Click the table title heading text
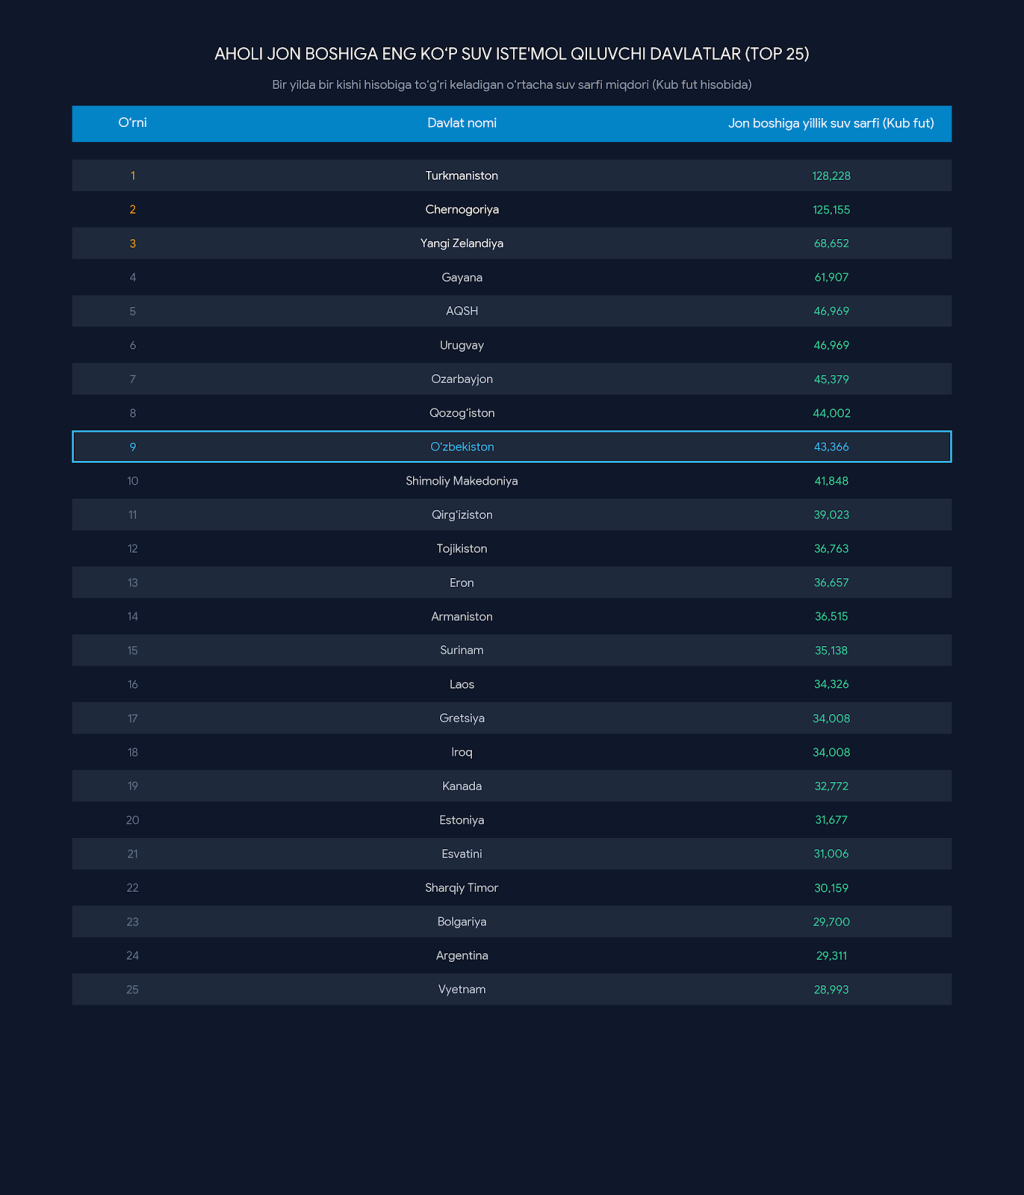 (x=511, y=54)
